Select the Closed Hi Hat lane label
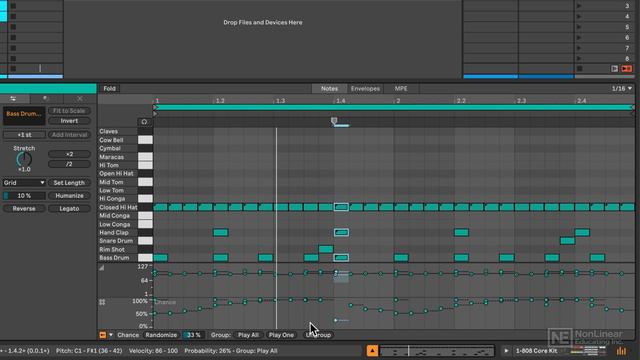640x360 pixels. click(x=118, y=207)
